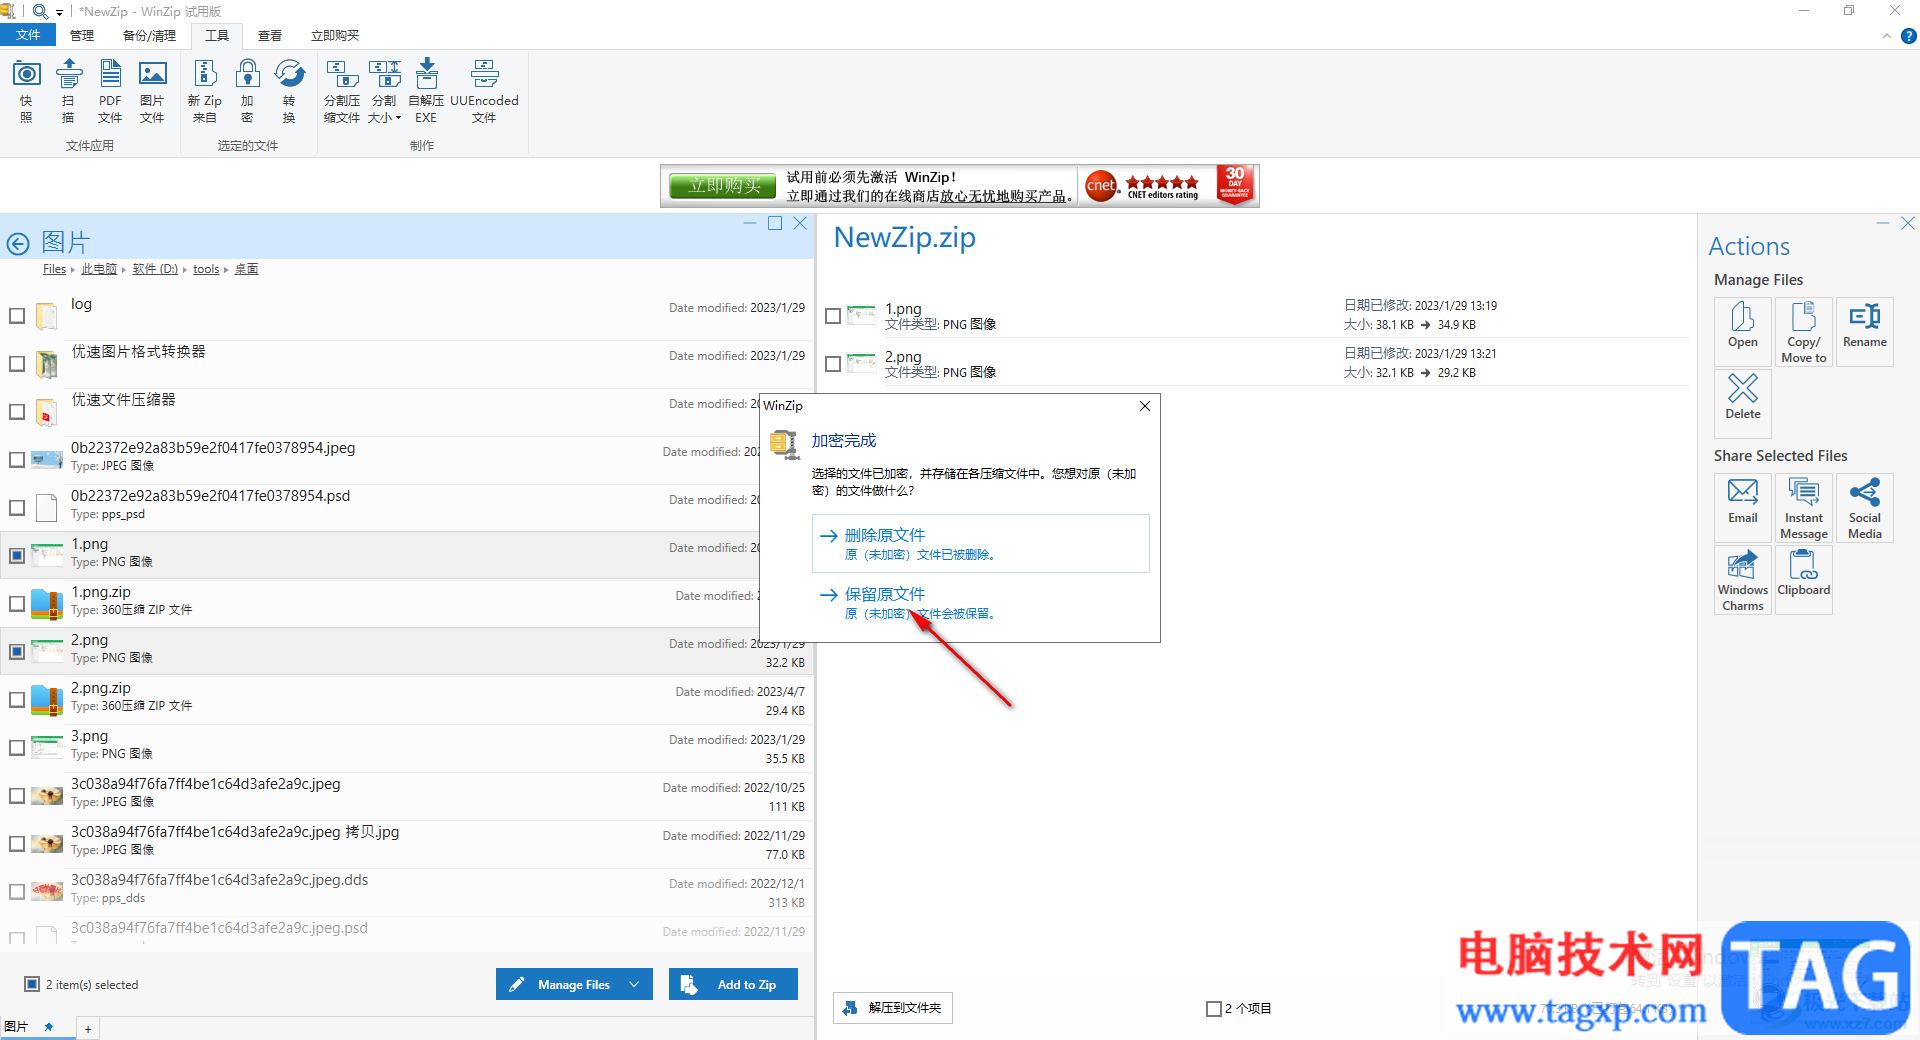This screenshot has width=1920, height=1040.
Task: Click the Add to Zip button
Action: pyautogui.click(x=734, y=984)
